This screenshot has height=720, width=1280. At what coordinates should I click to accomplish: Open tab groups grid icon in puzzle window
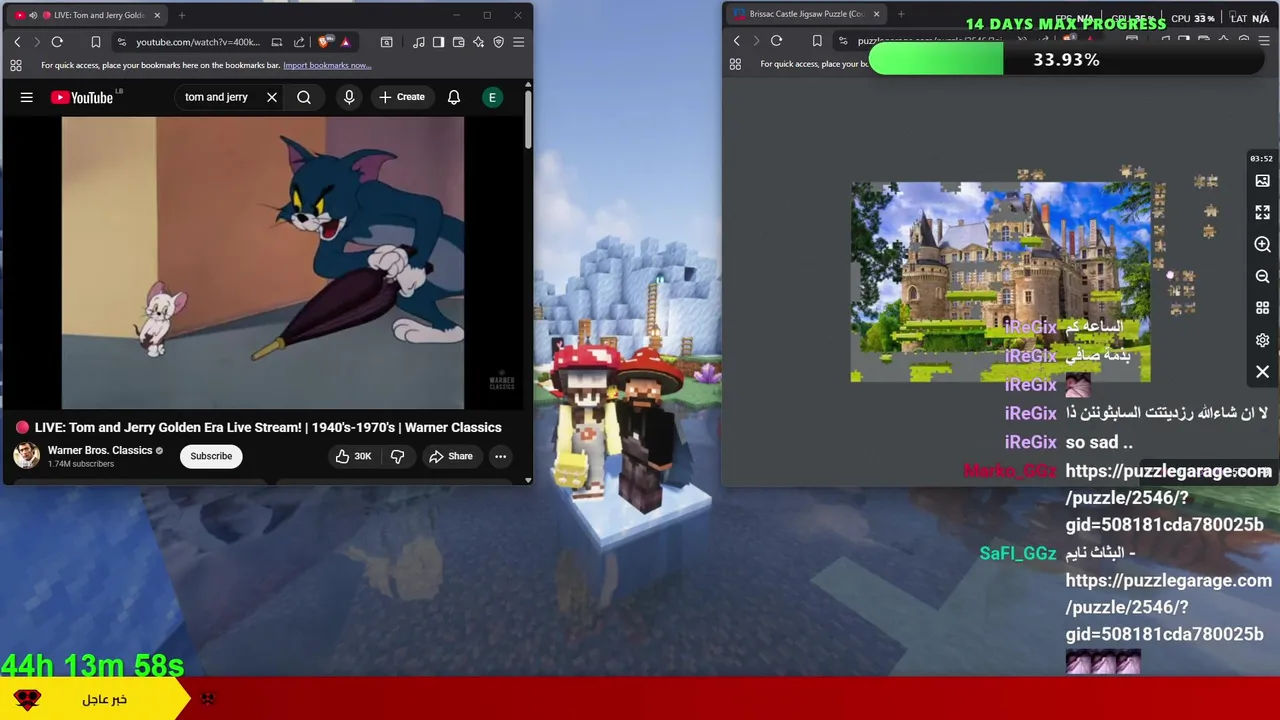735,64
